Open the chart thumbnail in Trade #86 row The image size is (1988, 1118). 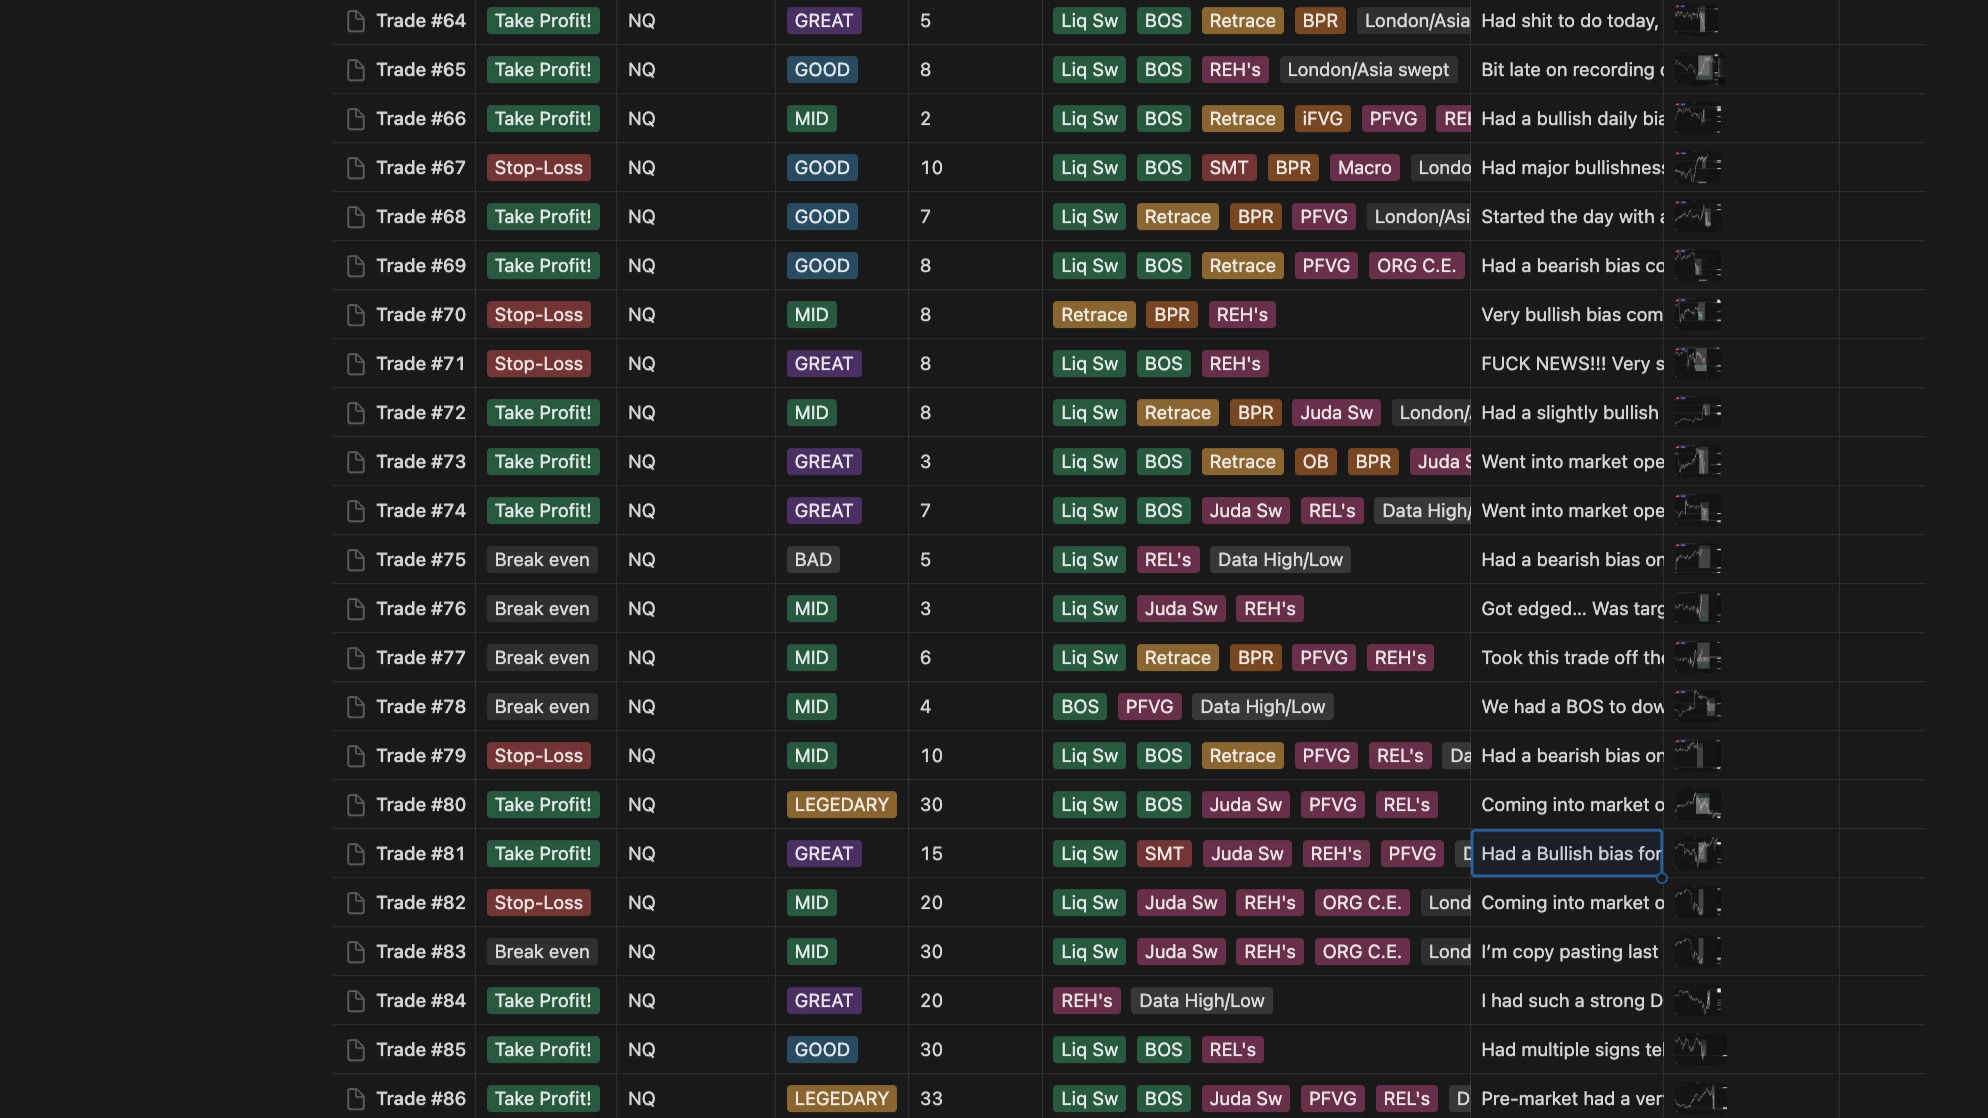click(1700, 1098)
